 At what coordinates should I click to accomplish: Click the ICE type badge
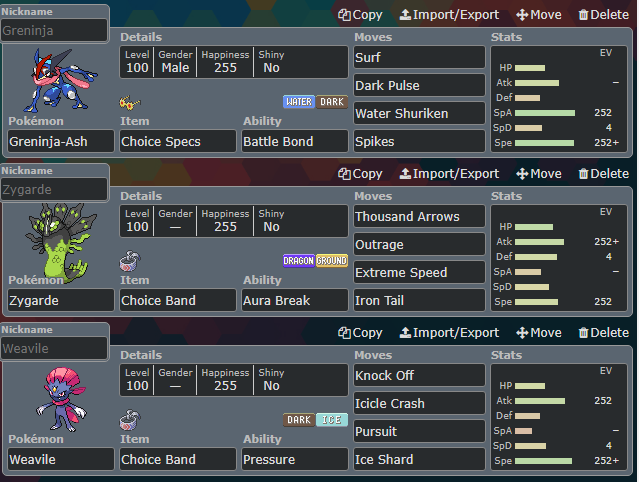(x=332, y=420)
